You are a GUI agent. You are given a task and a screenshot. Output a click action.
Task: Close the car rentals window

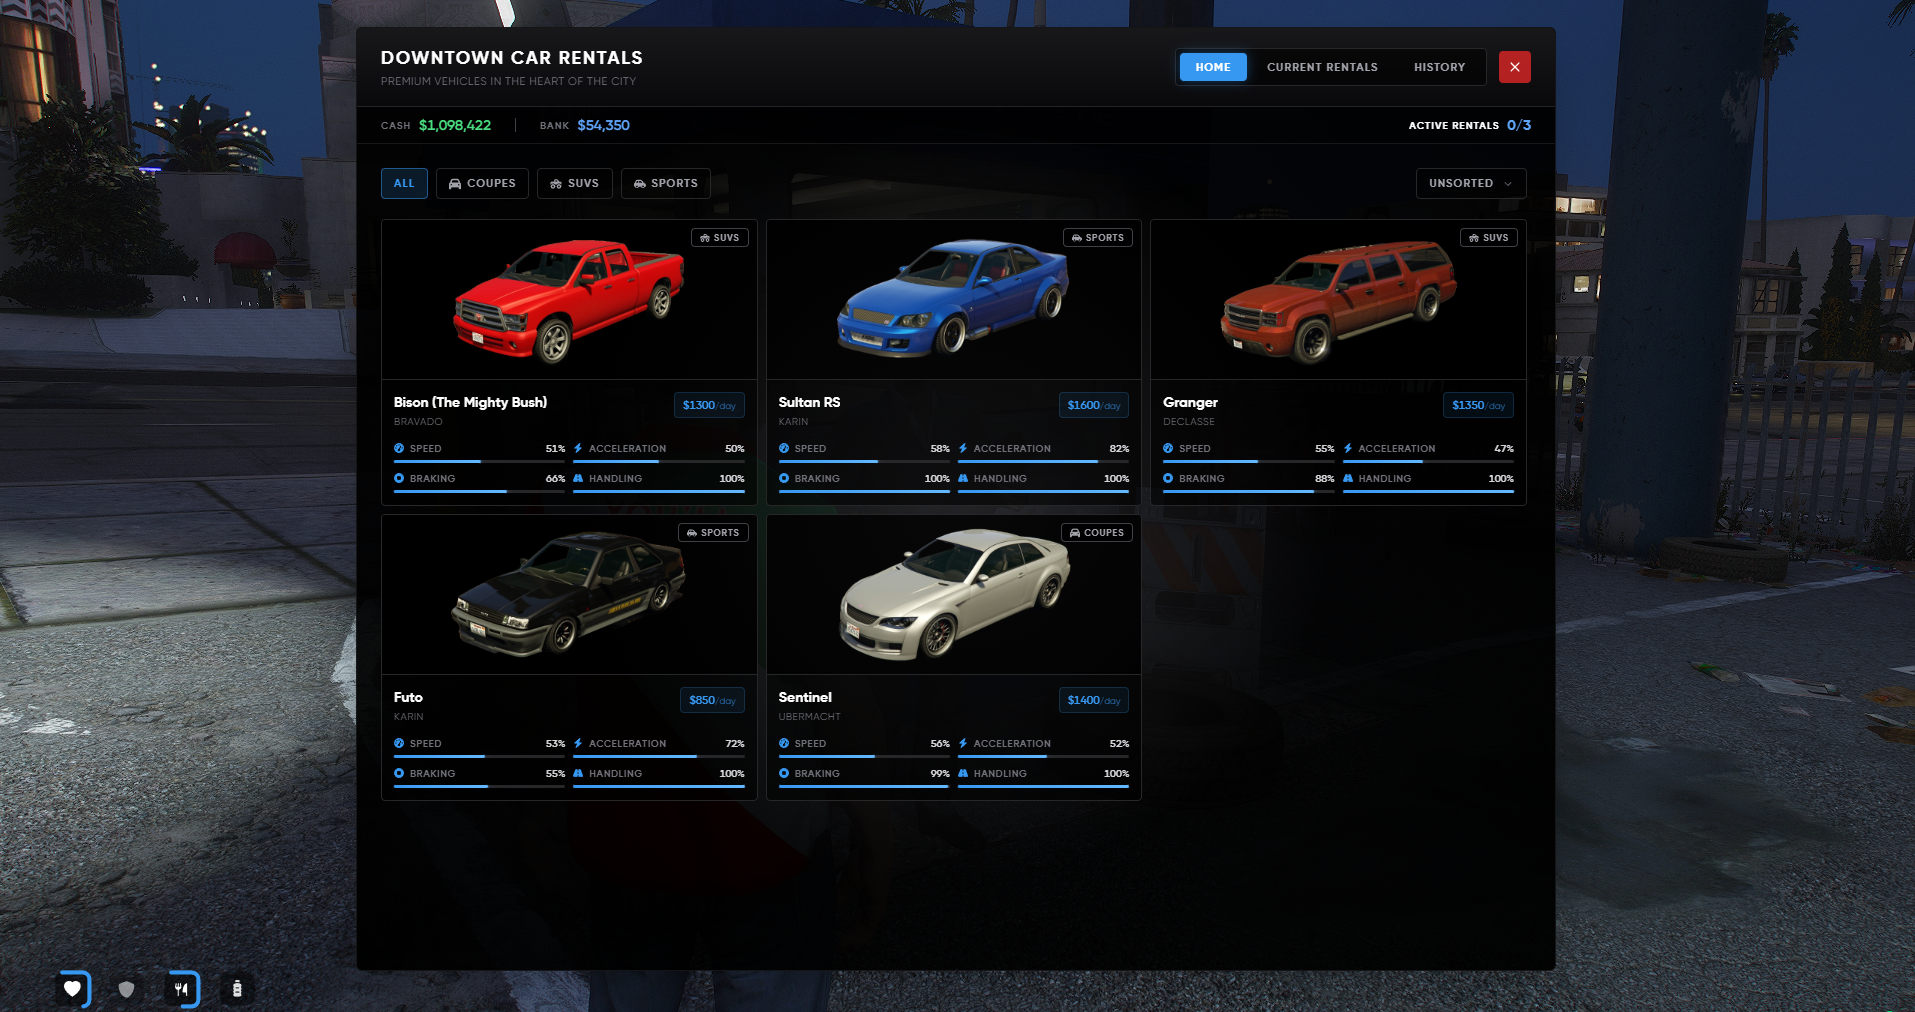(x=1515, y=67)
